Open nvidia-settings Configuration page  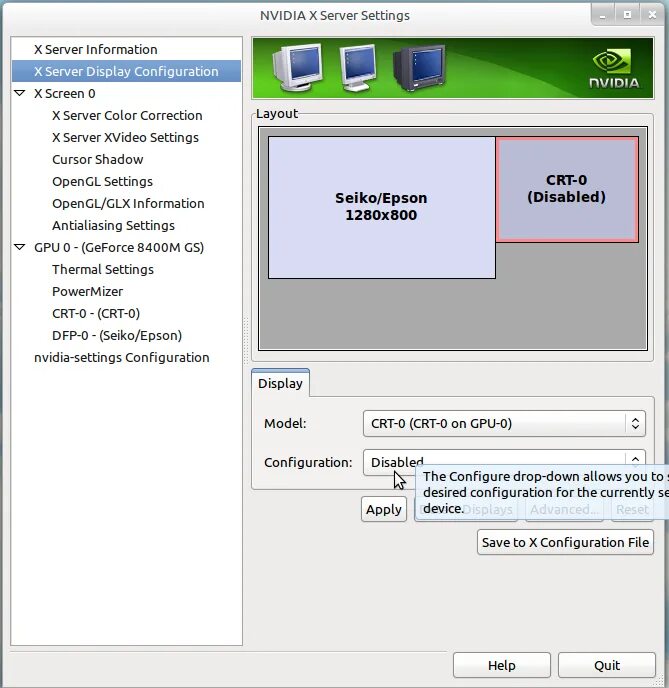pos(122,358)
